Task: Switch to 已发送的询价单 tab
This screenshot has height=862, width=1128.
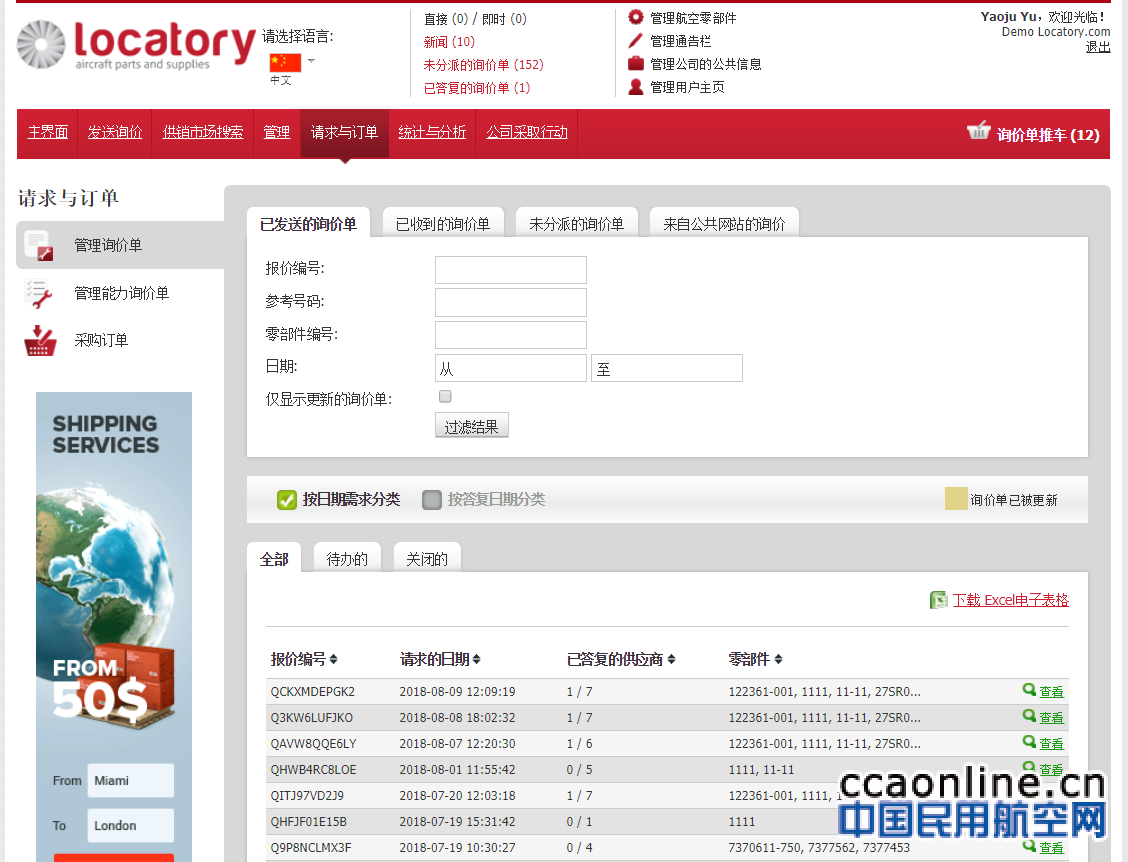Action: coord(308,224)
